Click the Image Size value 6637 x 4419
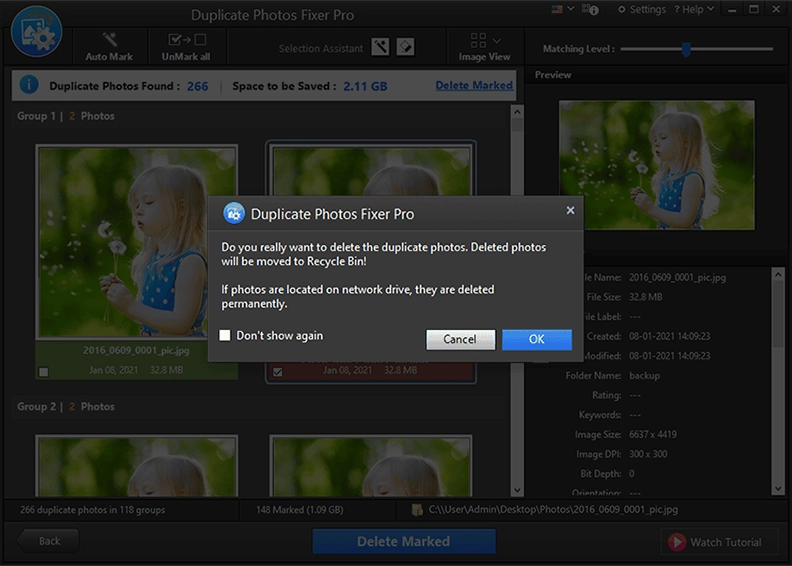This screenshot has height=566, width=792. coord(653,434)
